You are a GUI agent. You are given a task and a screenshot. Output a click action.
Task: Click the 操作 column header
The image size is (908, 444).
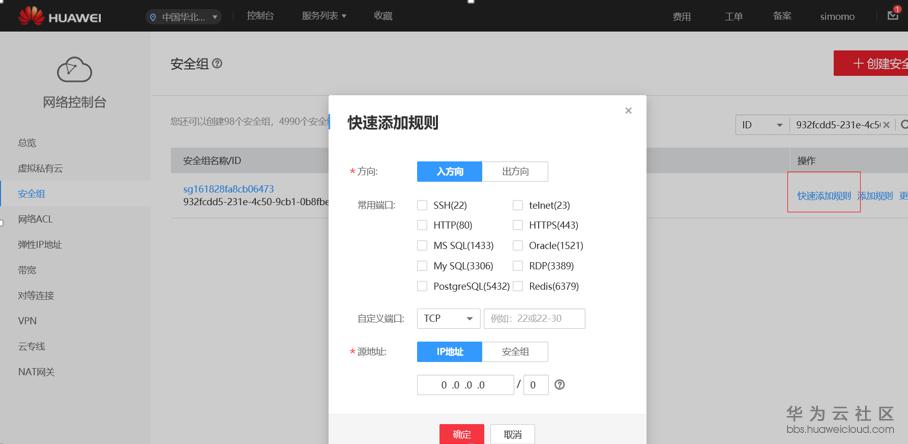click(x=807, y=160)
